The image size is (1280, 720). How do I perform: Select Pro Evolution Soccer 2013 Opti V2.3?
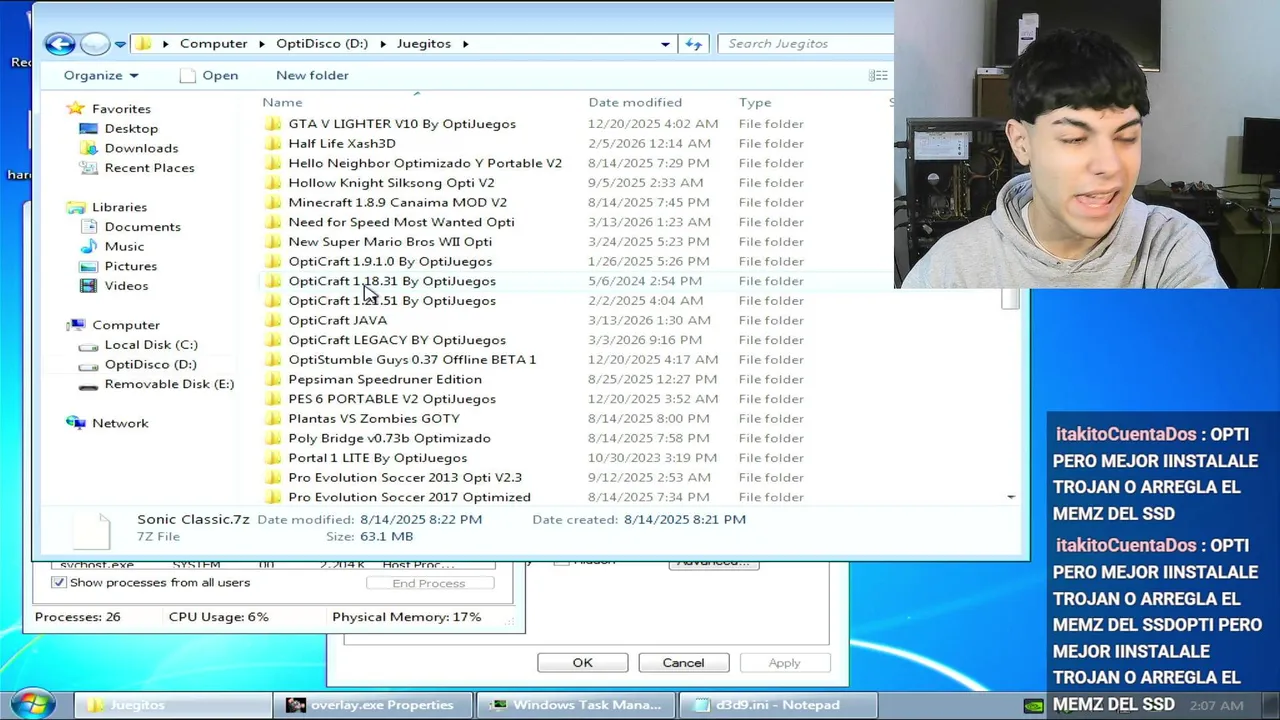(x=405, y=477)
